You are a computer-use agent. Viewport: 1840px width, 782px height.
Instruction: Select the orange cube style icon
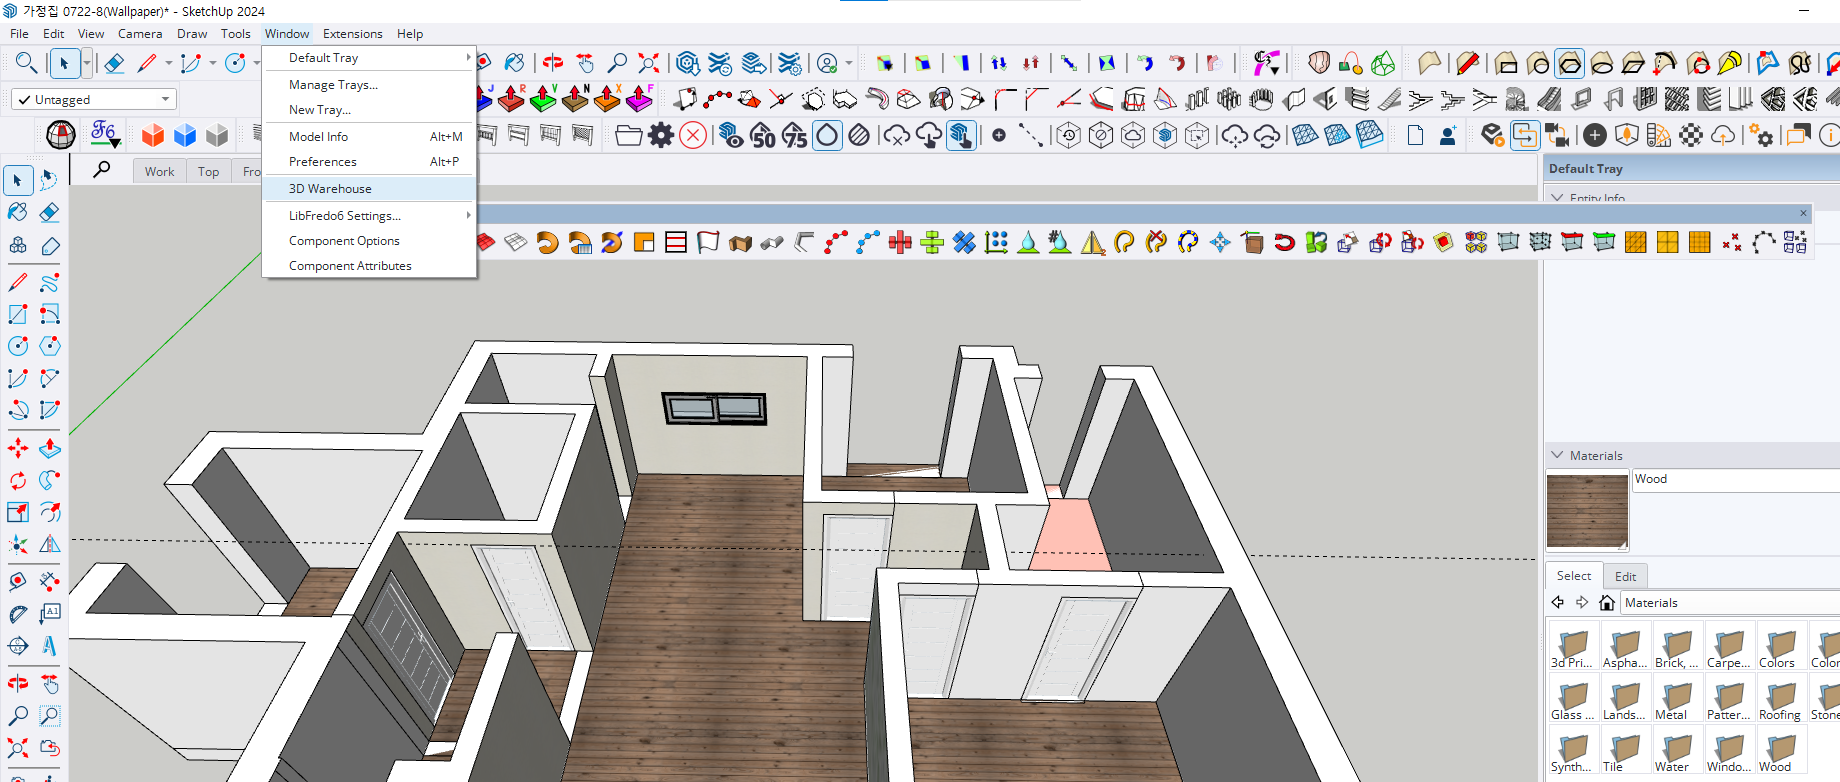153,135
